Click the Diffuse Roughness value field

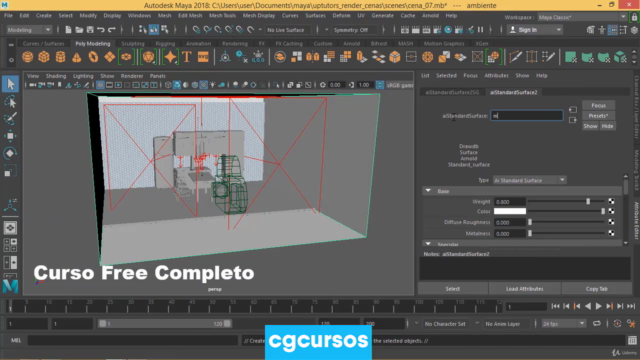(x=510, y=222)
